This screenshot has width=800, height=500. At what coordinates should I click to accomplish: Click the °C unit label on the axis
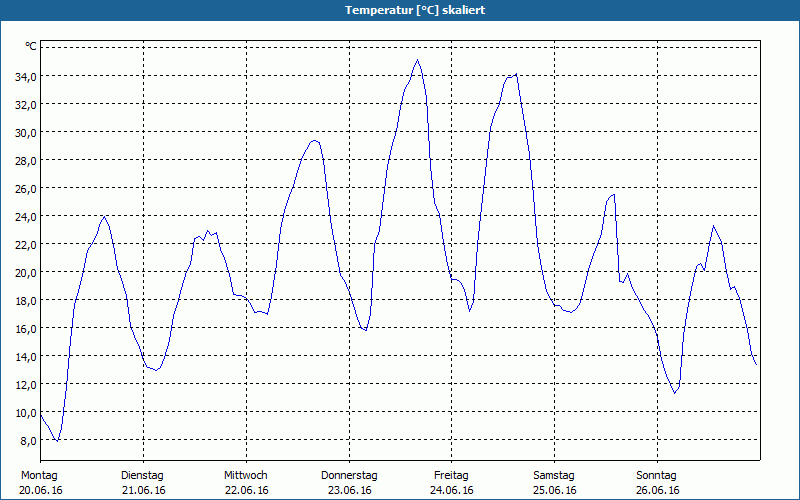[31, 46]
